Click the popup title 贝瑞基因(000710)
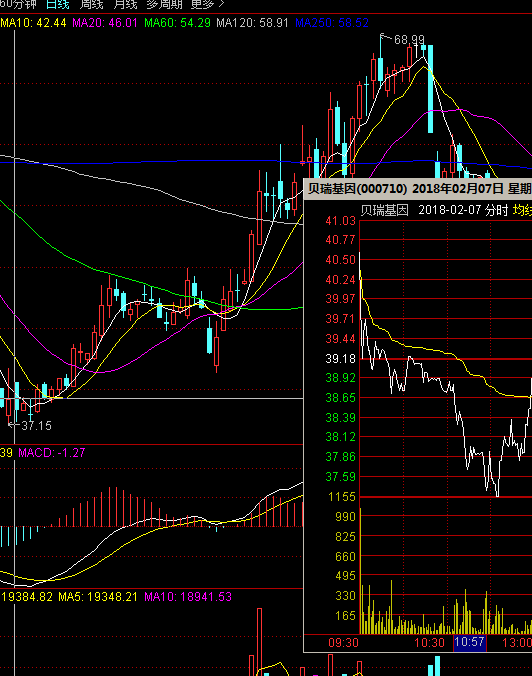Image resolution: width=532 pixels, height=676 pixels. click(x=357, y=189)
